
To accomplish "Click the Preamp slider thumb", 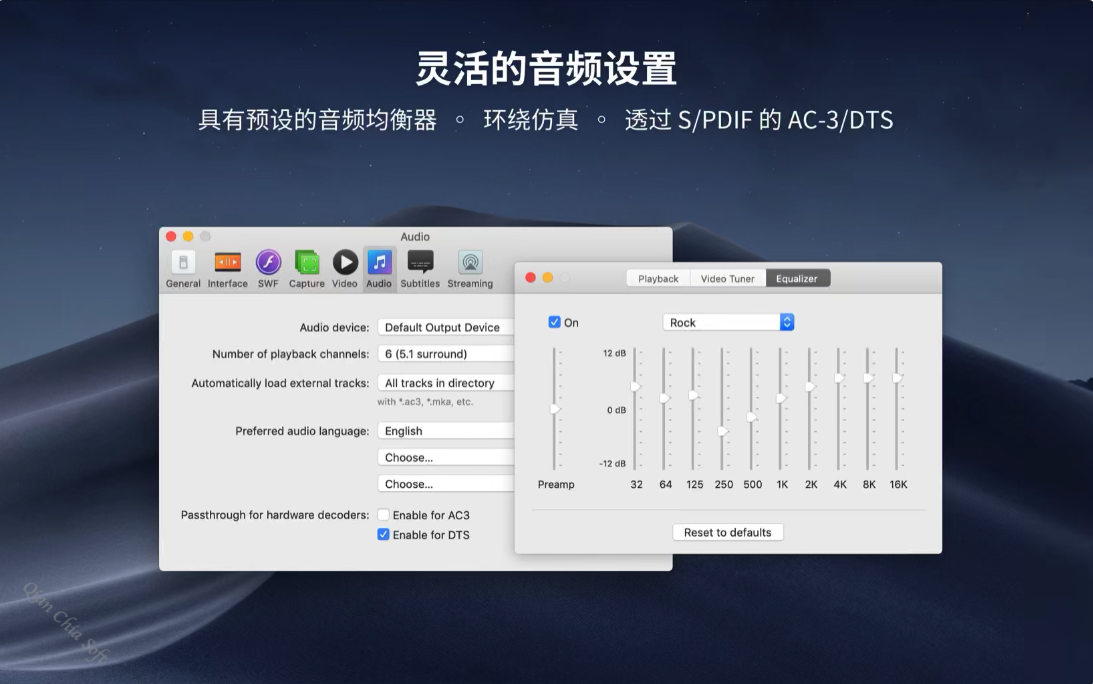I will (x=555, y=409).
